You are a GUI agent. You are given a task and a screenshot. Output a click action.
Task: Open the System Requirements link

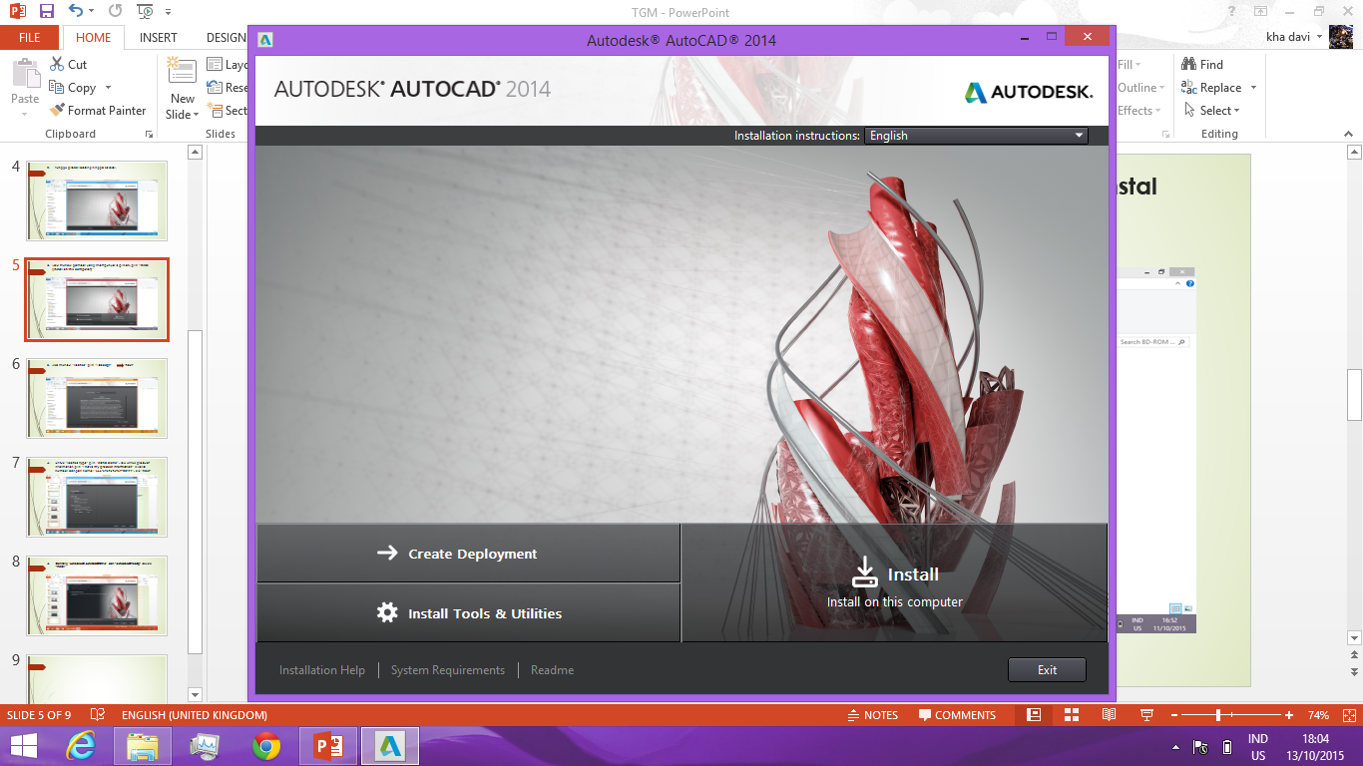[447, 670]
